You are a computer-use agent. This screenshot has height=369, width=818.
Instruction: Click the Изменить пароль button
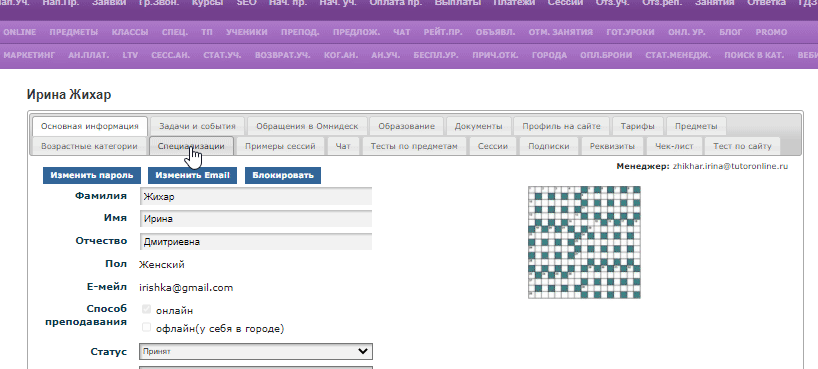click(92, 175)
